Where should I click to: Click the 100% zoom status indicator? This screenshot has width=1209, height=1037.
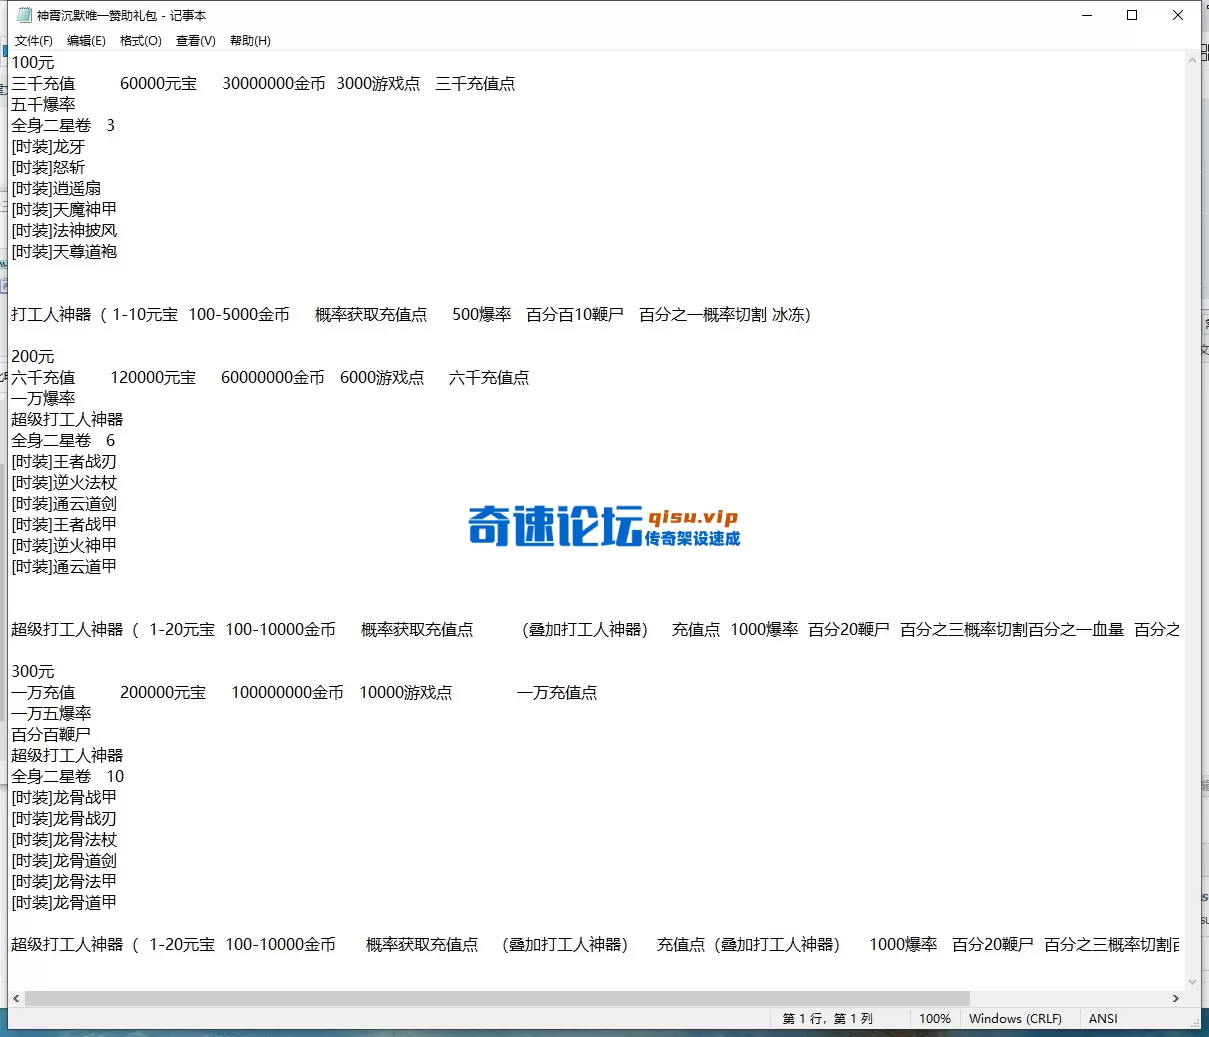click(934, 1018)
